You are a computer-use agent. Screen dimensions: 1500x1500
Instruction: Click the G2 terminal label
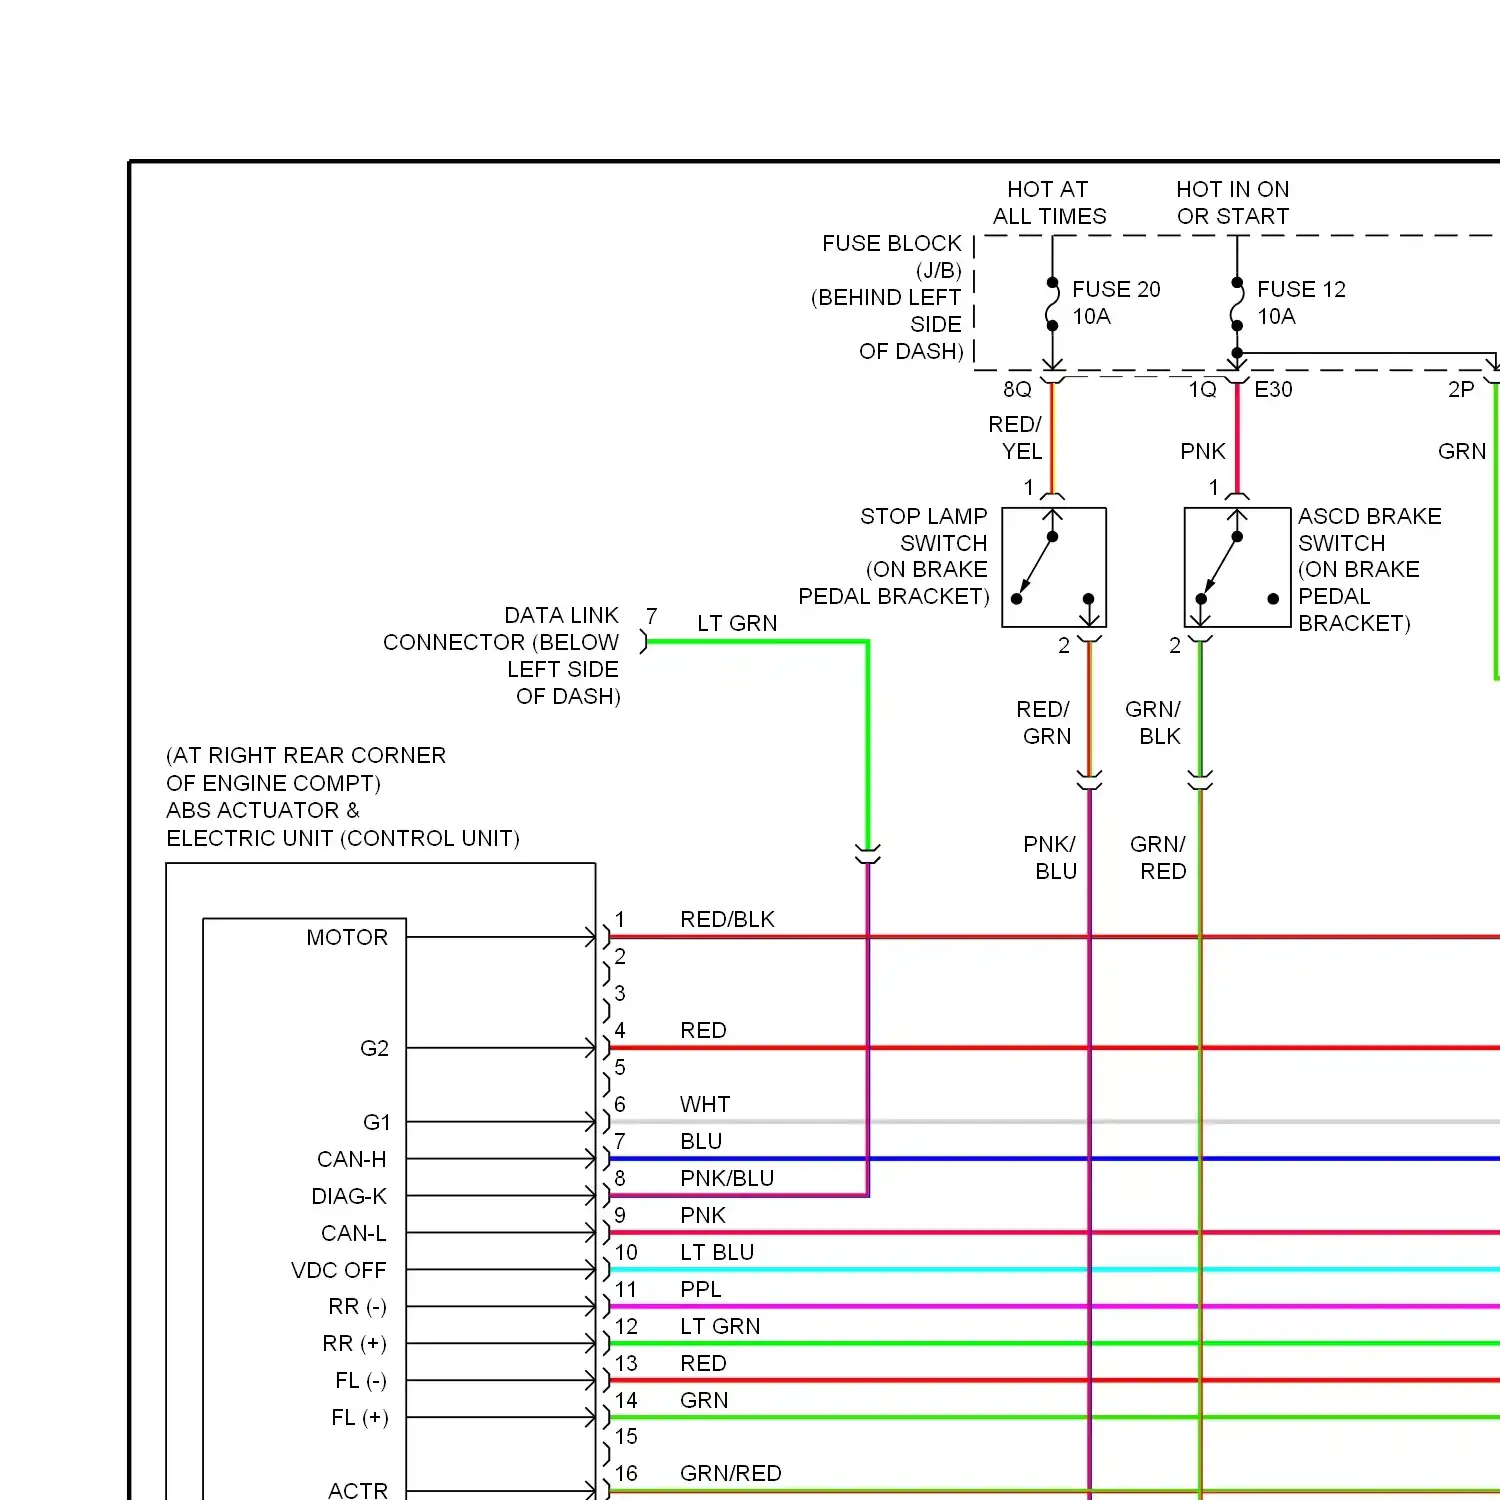[374, 1049]
